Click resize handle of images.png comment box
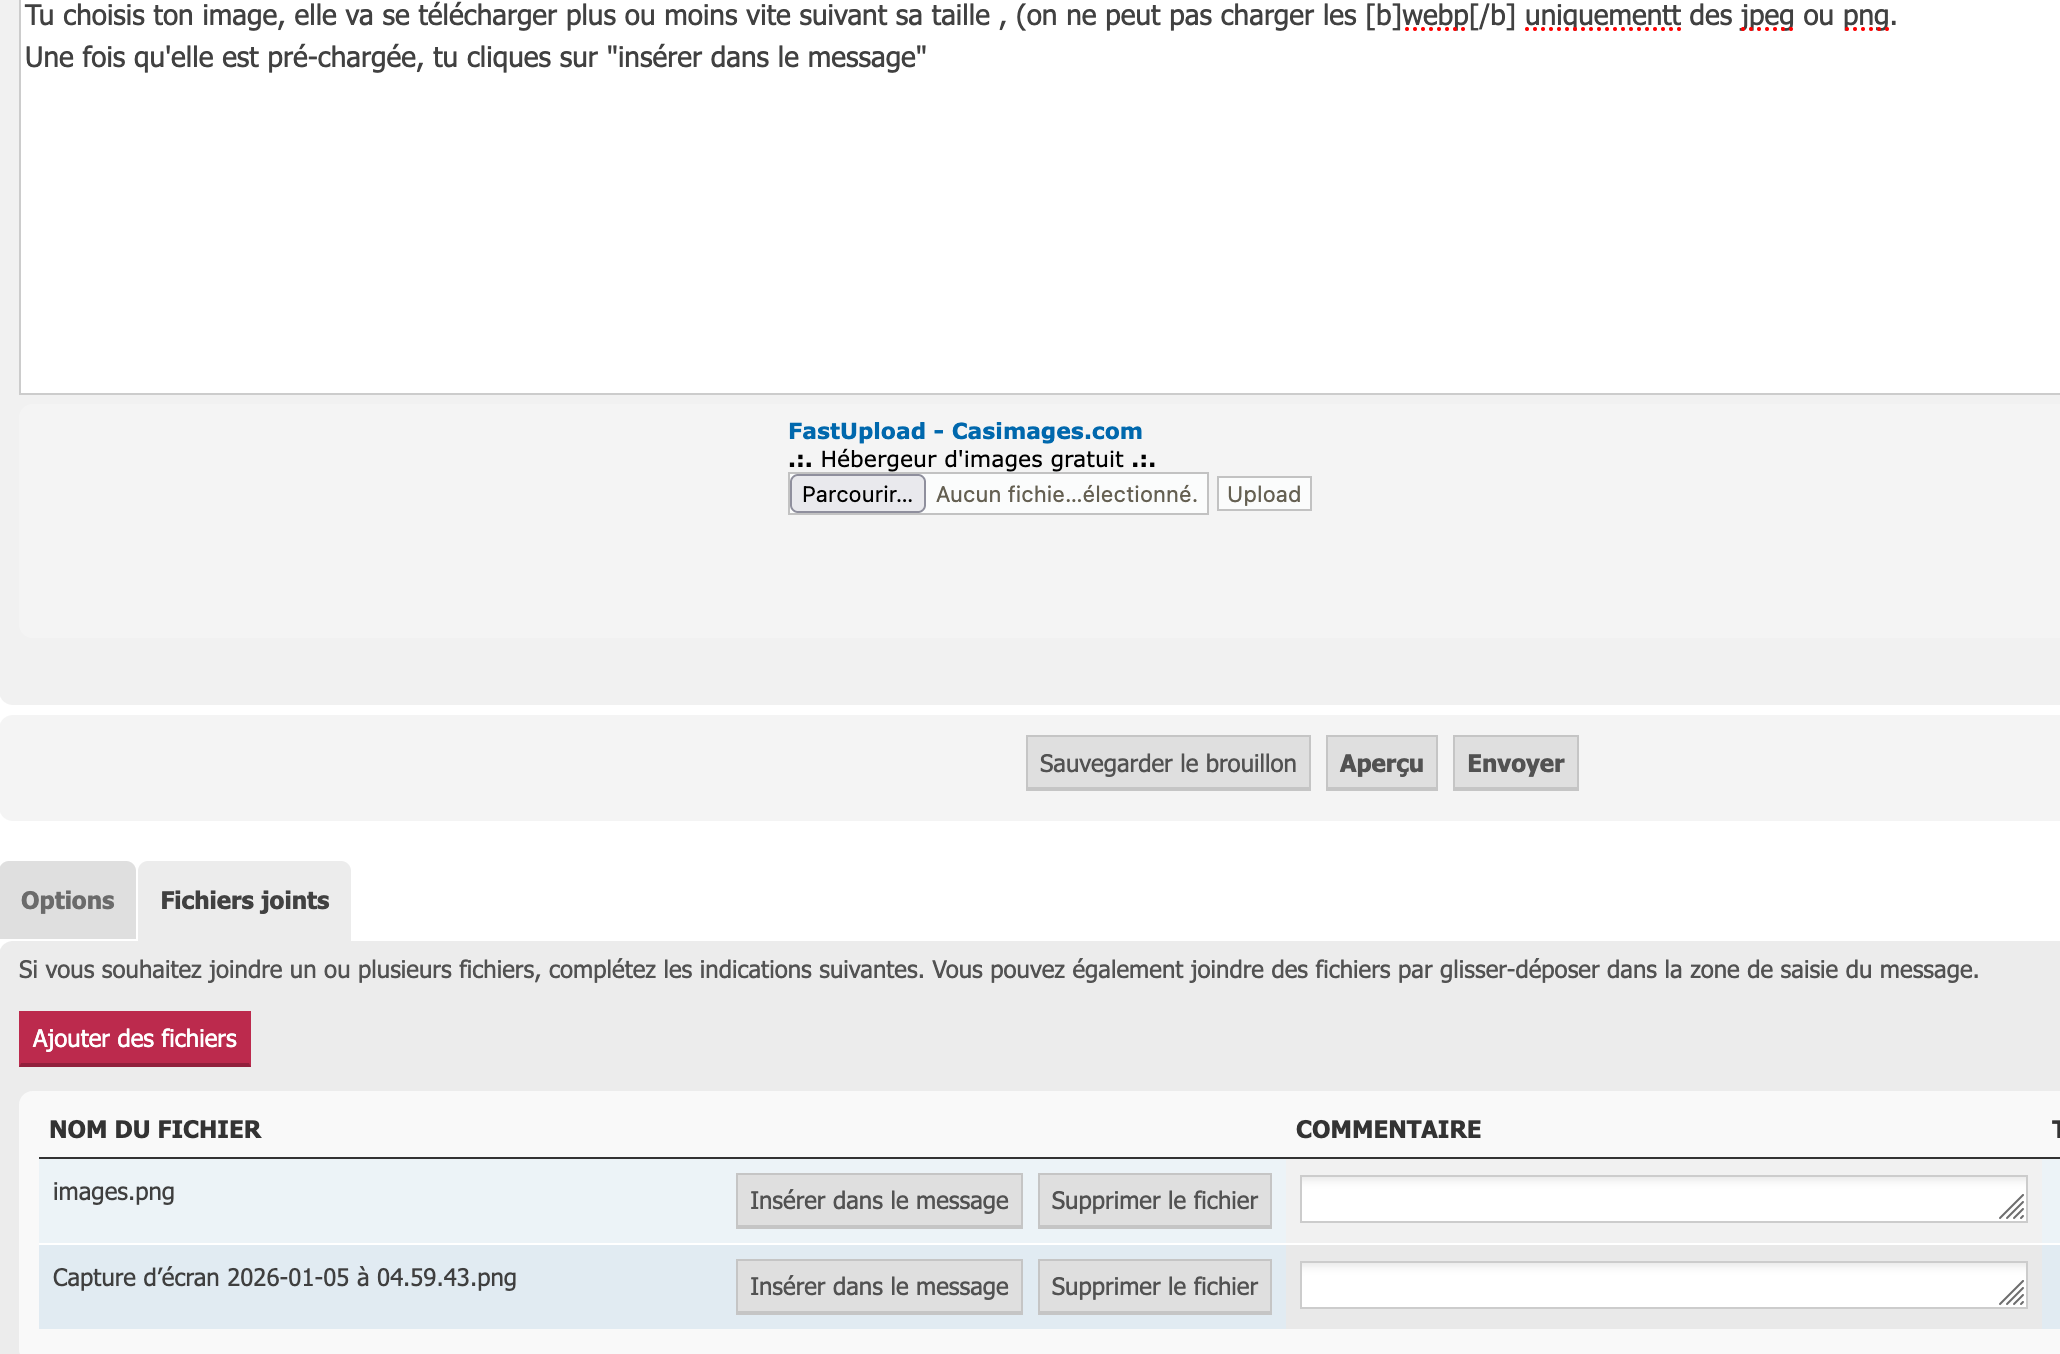The image size is (2060, 1354). (x=2012, y=1208)
